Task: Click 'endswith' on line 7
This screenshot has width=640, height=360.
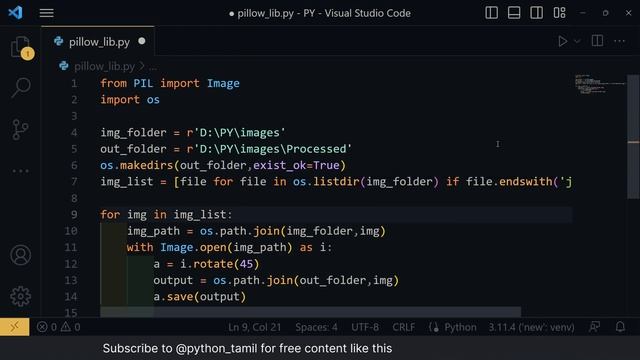Action: (525, 182)
